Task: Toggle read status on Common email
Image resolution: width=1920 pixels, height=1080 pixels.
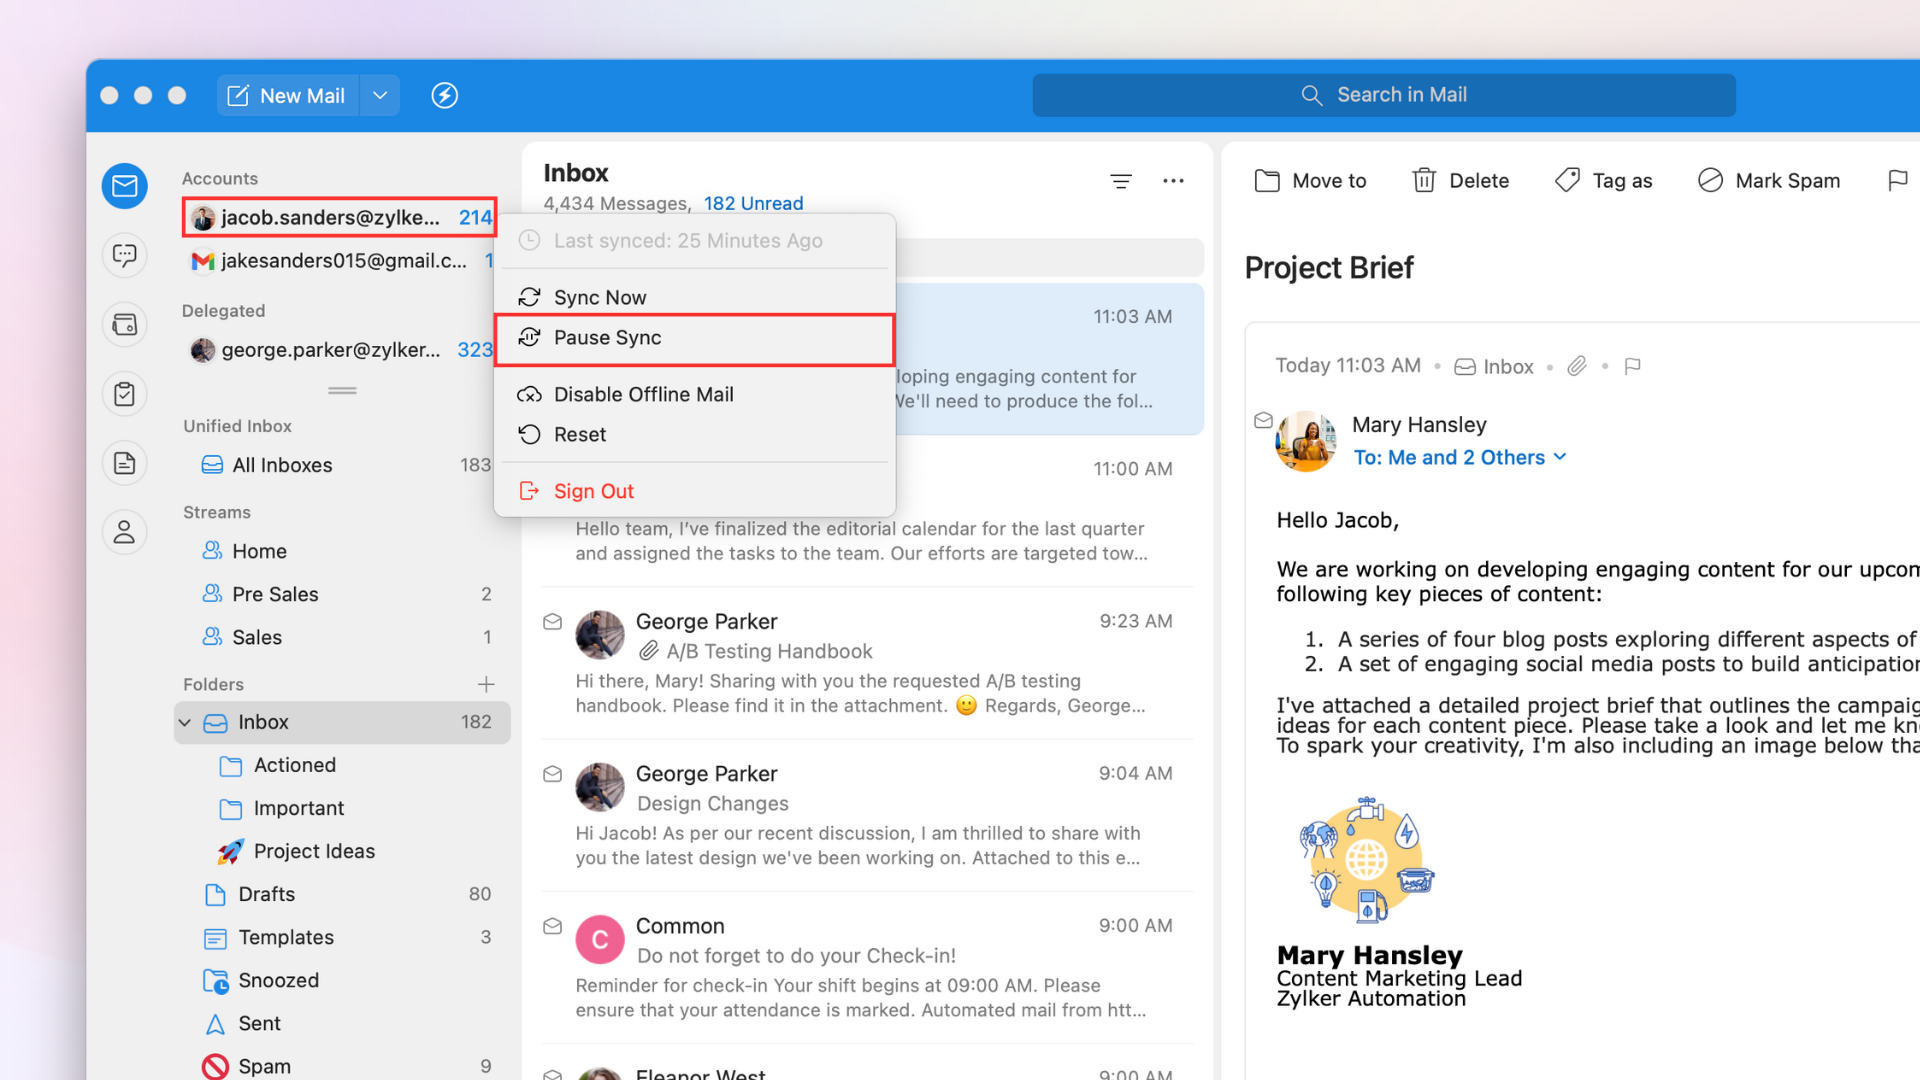Action: [x=552, y=926]
